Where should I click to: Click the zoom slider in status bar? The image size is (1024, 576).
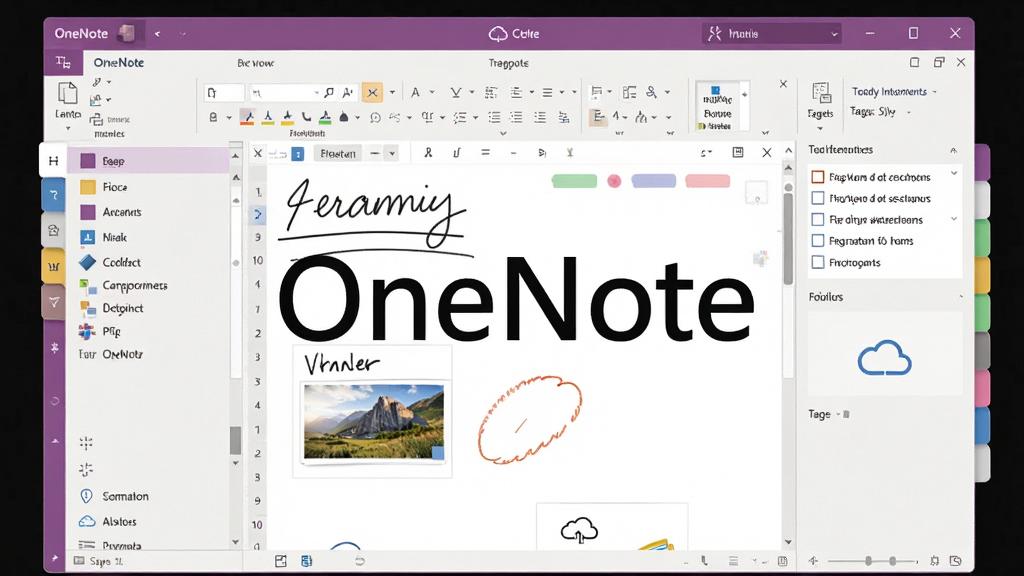[x=872, y=561]
